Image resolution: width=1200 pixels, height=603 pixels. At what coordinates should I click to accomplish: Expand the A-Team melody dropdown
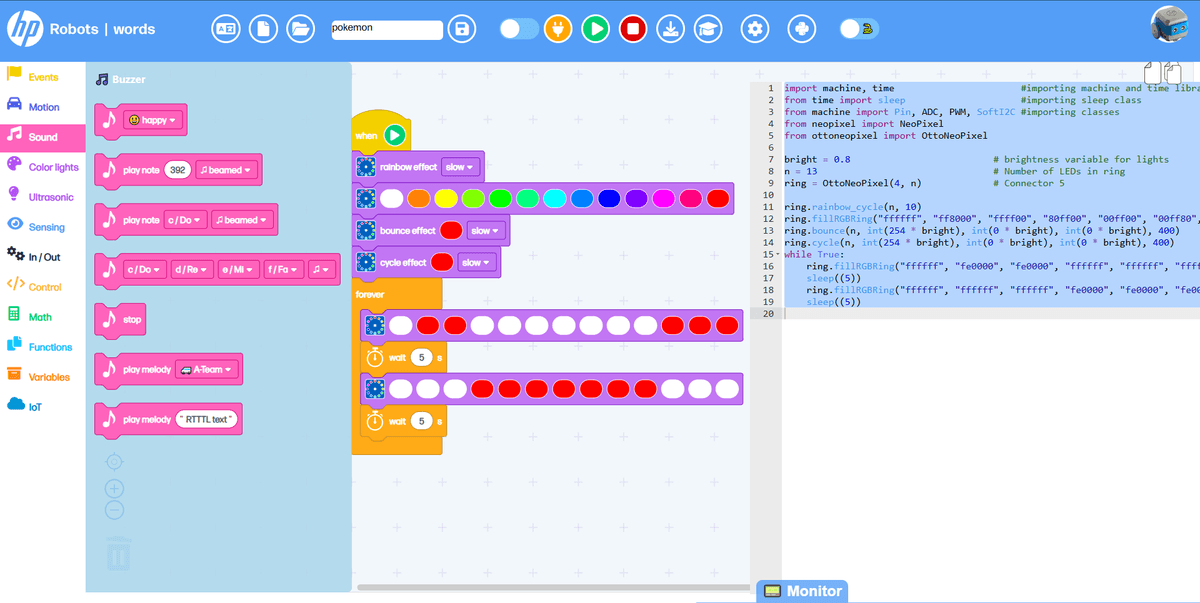point(207,370)
